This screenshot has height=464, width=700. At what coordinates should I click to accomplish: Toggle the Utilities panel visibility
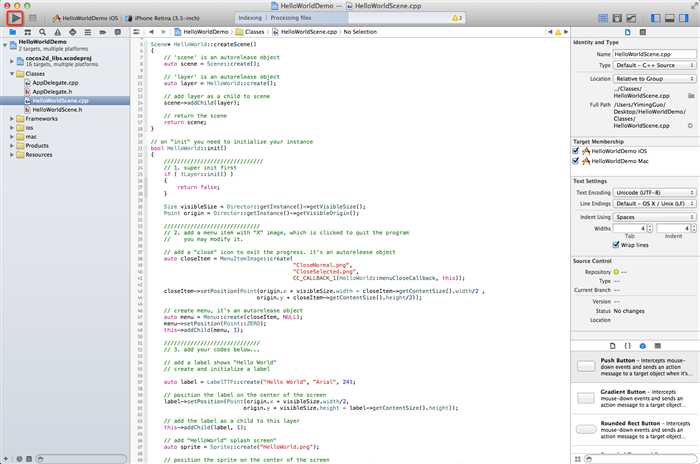pos(684,18)
